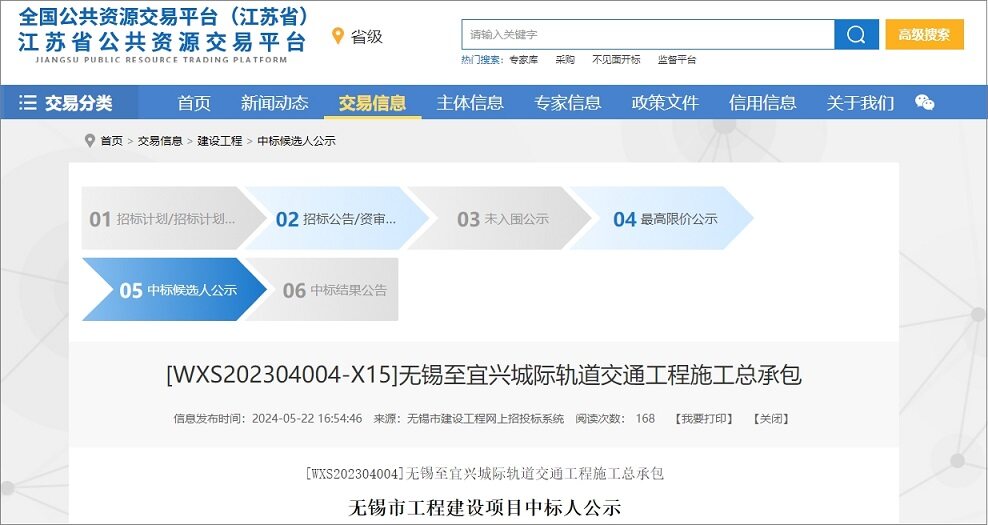Image resolution: width=988 pixels, height=525 pixels.
Task: Go to 首页 in the navigation bar
Action: coord(194,103)
